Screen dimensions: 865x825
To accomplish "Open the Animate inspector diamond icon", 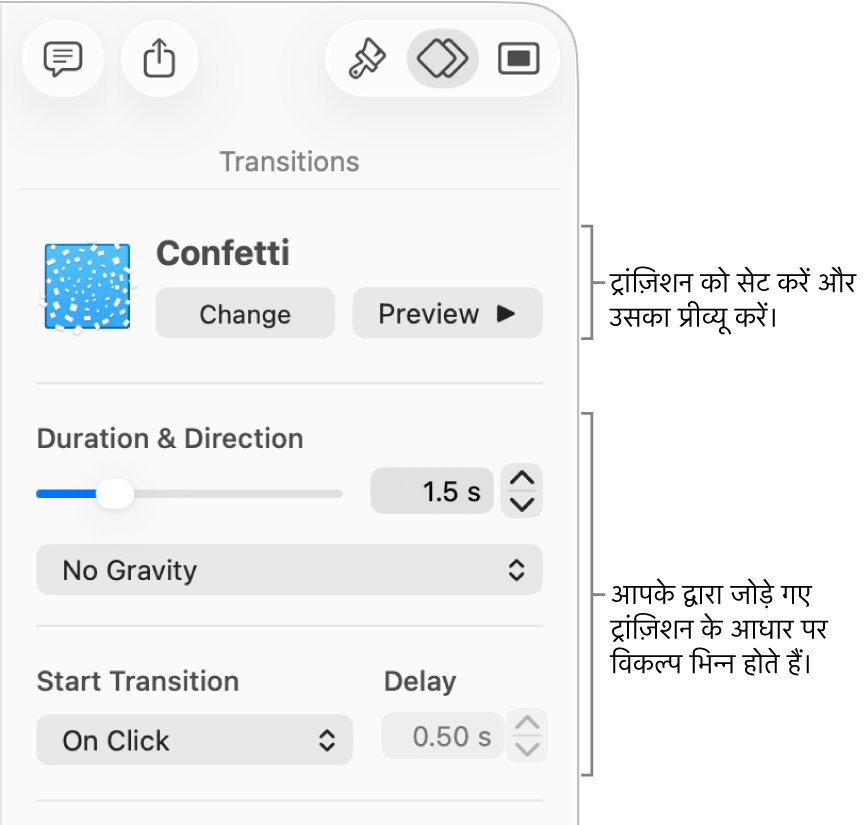I will 442,58.
